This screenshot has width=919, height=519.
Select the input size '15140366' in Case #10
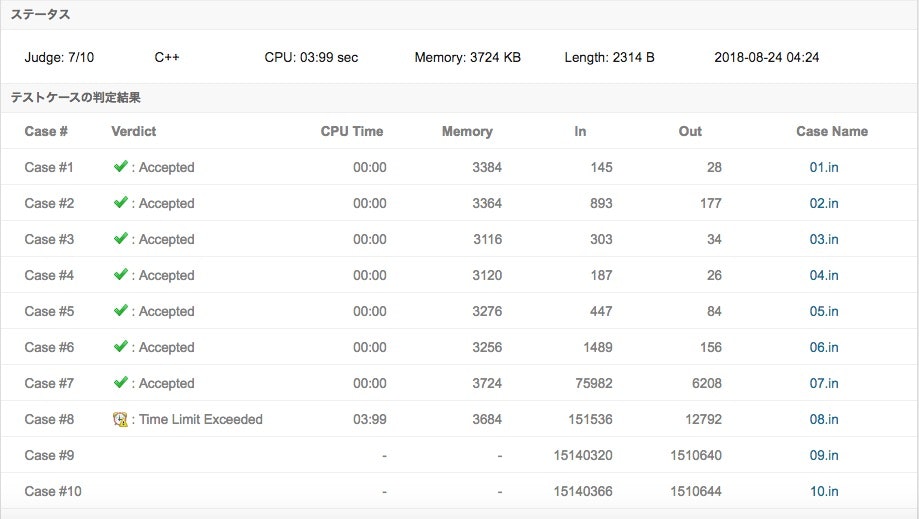point(583,491)
